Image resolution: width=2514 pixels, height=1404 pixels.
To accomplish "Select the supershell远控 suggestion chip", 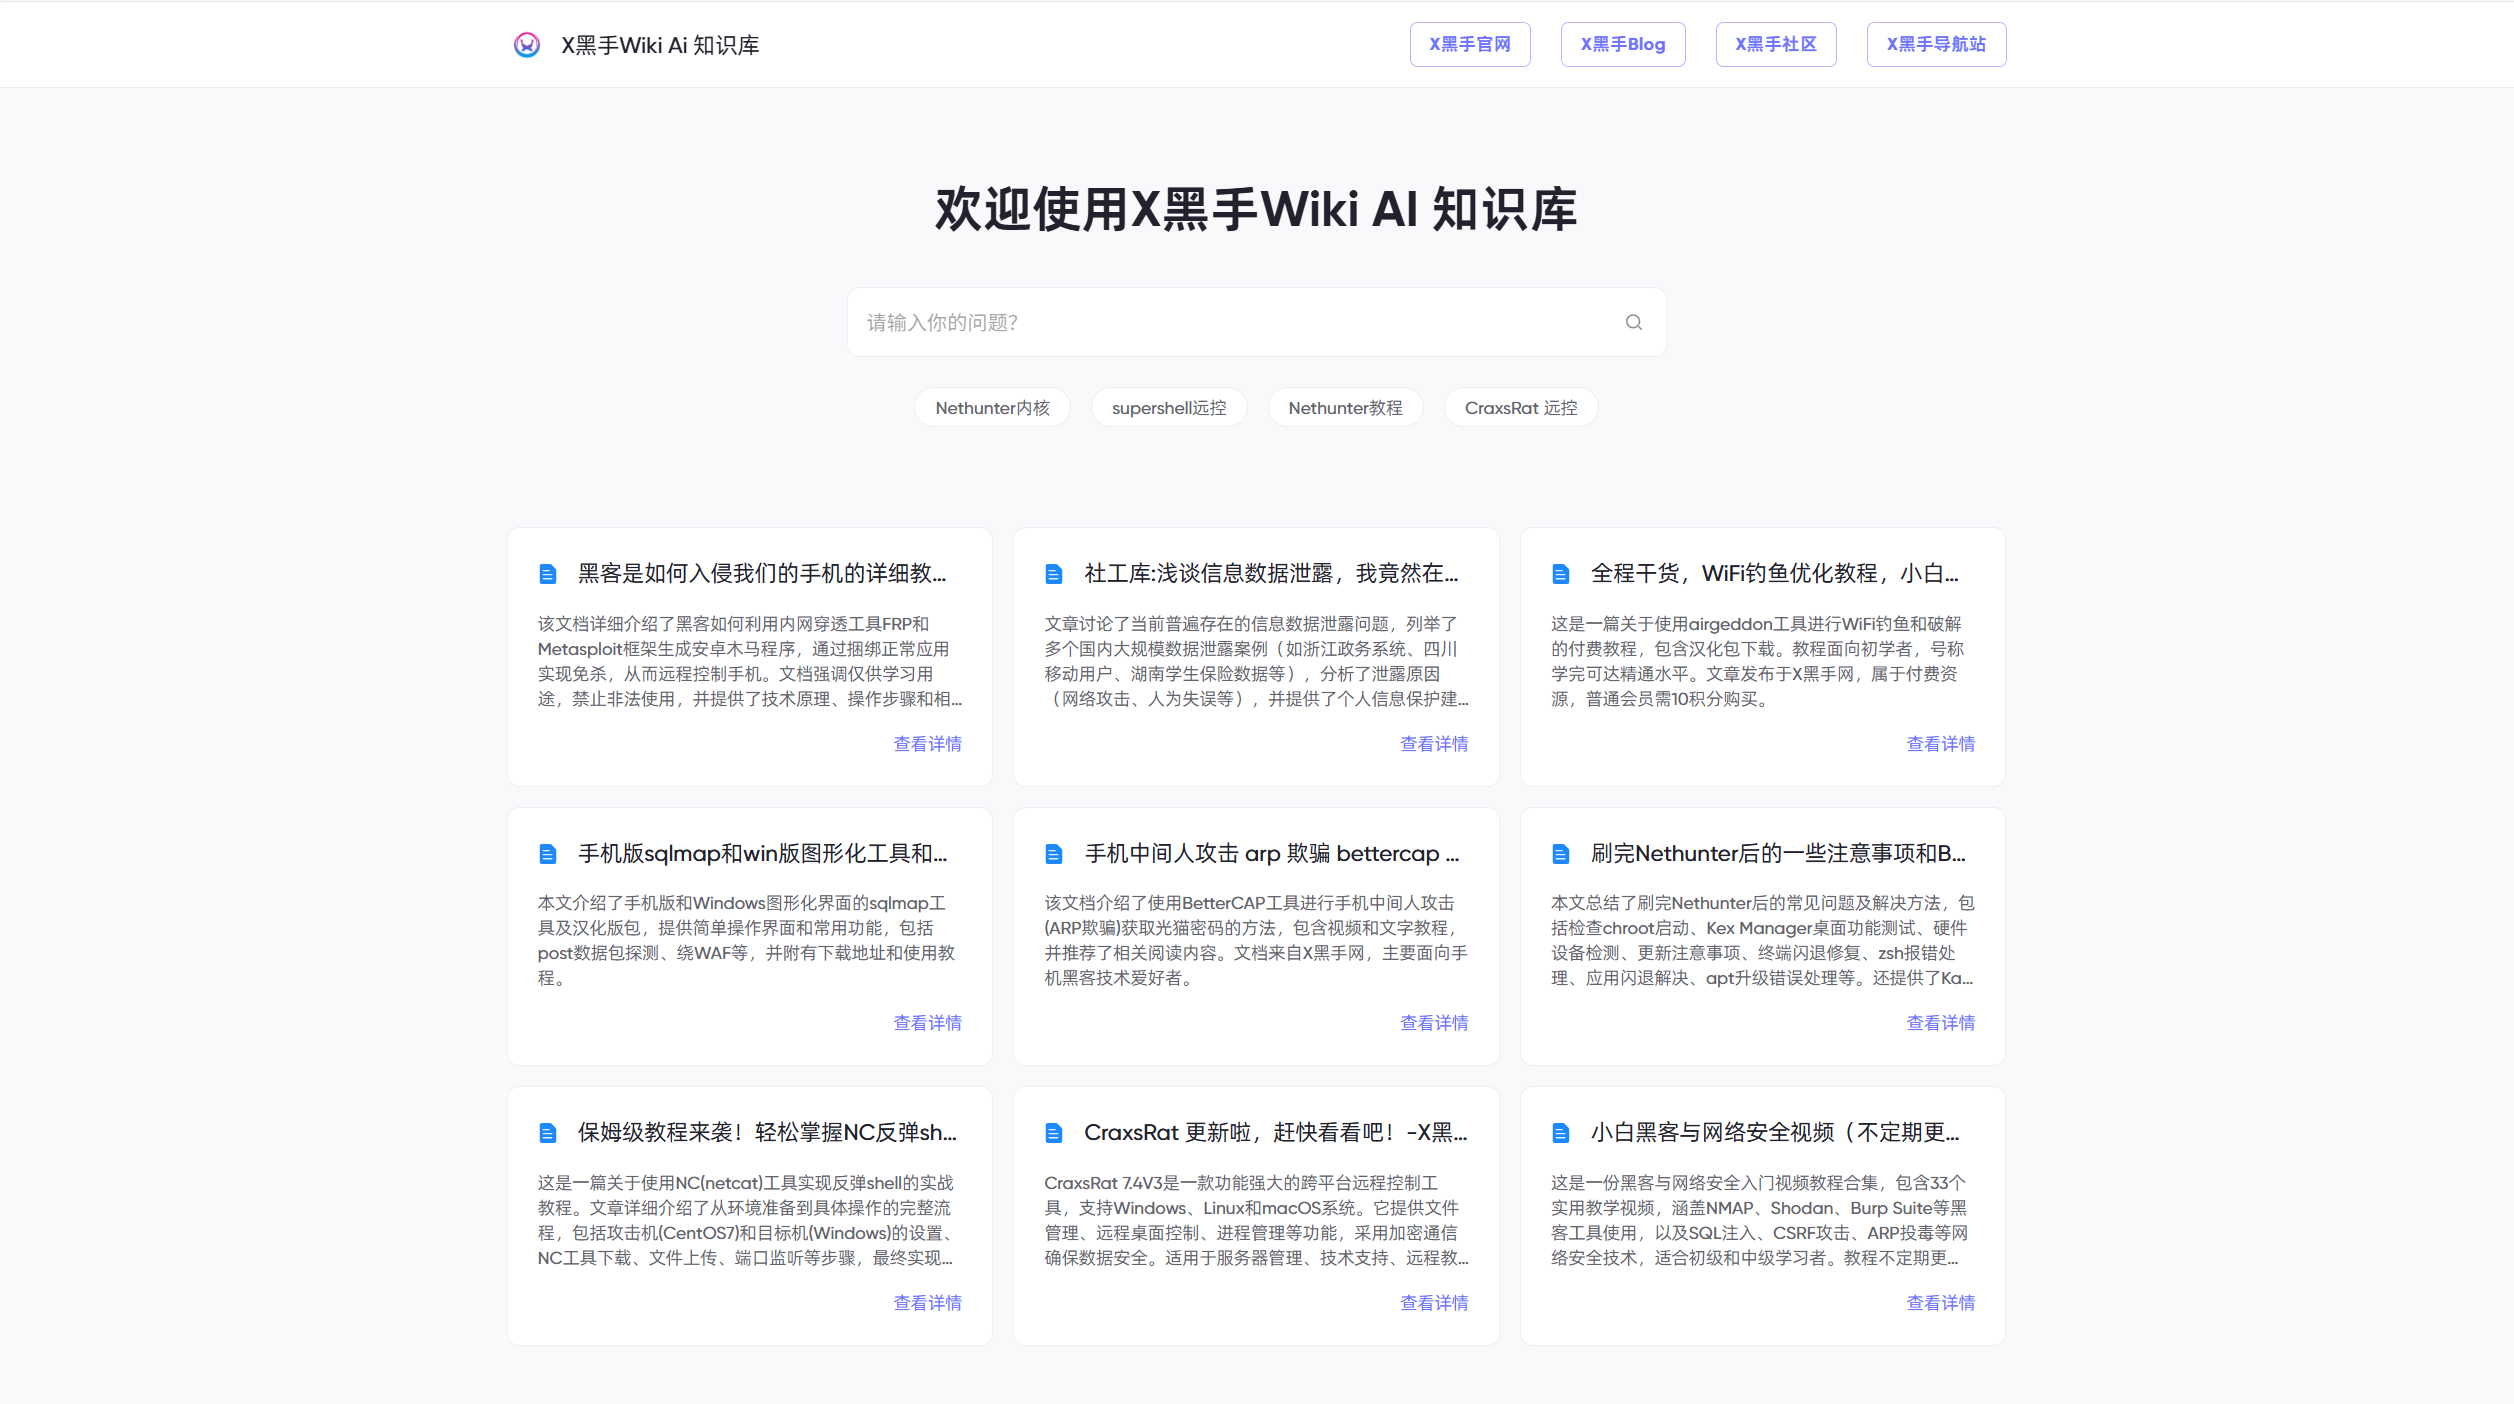I will click(1169, 408).
